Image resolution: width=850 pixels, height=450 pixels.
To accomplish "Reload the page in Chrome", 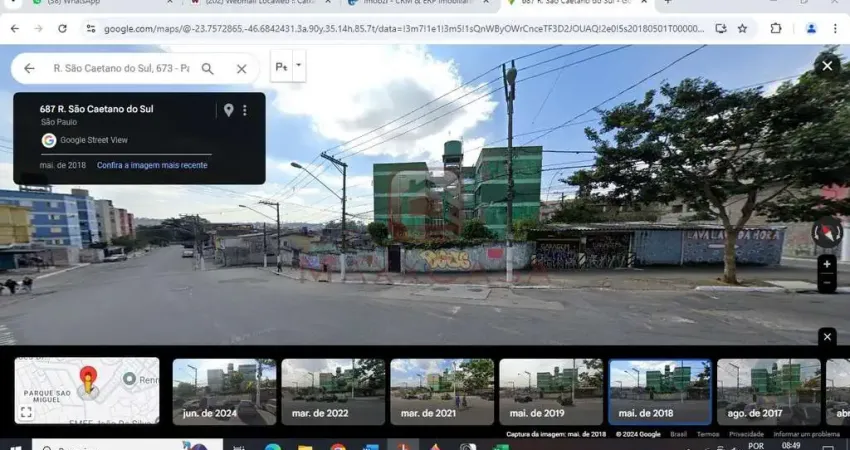I will 62,29.
